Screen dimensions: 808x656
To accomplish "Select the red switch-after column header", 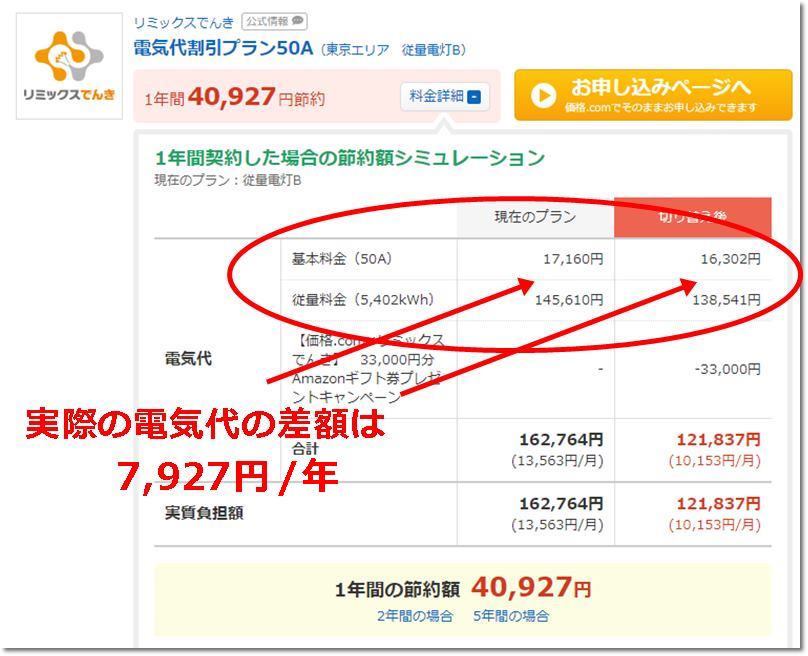I will pos(693,217).
